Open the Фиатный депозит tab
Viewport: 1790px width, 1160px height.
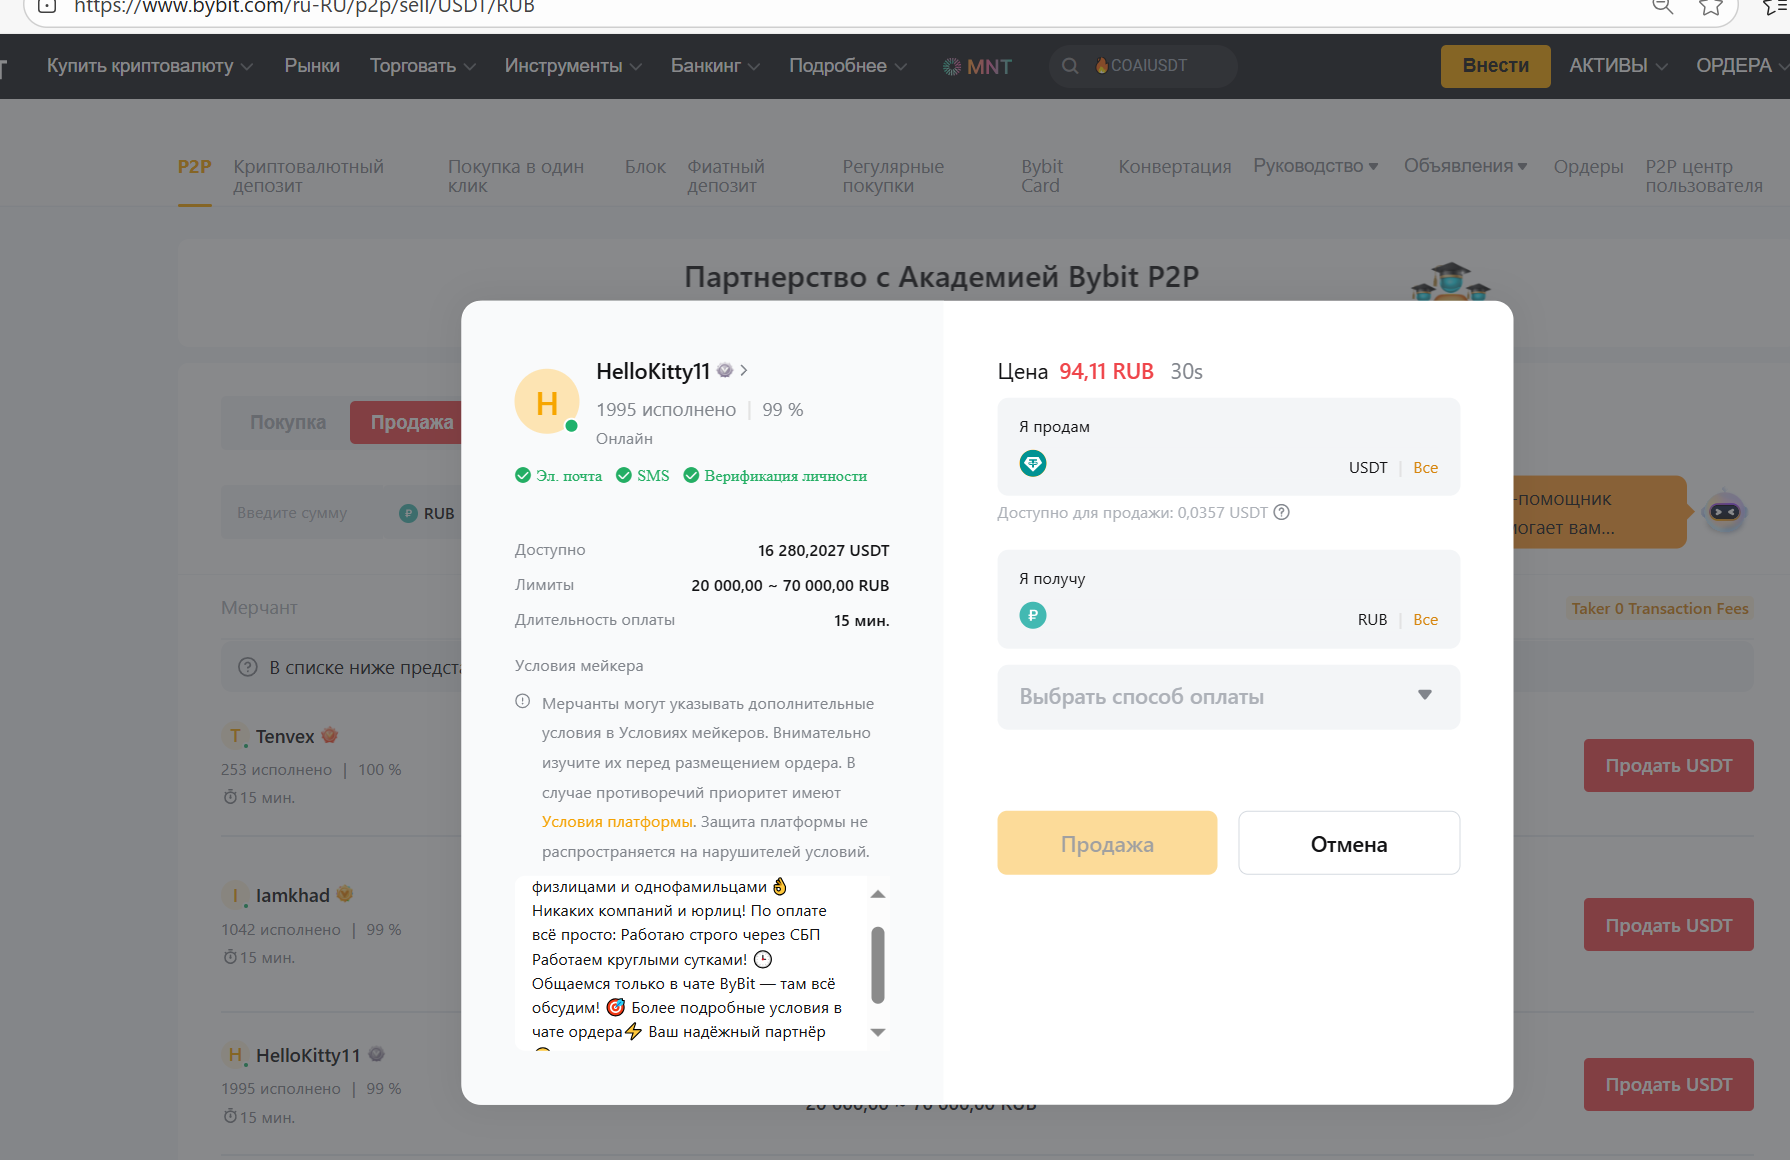tap(726, 176)
